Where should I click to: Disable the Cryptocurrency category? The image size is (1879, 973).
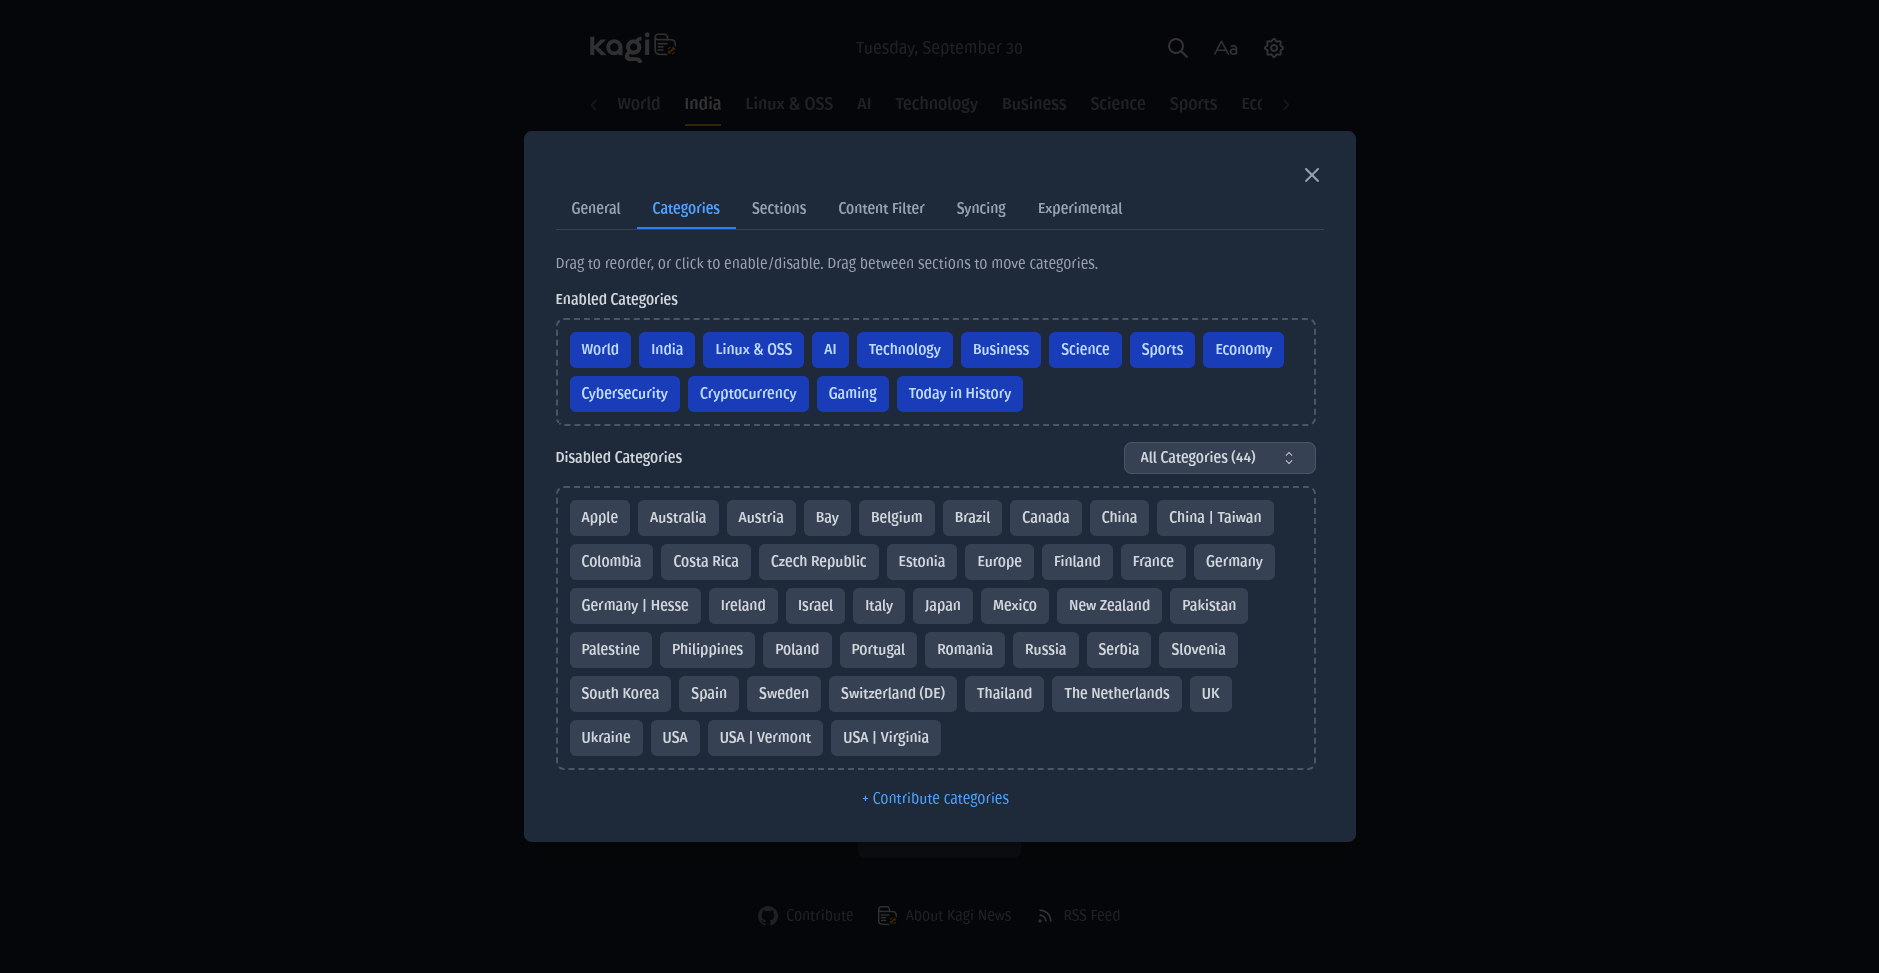click(x=747, y=394)
